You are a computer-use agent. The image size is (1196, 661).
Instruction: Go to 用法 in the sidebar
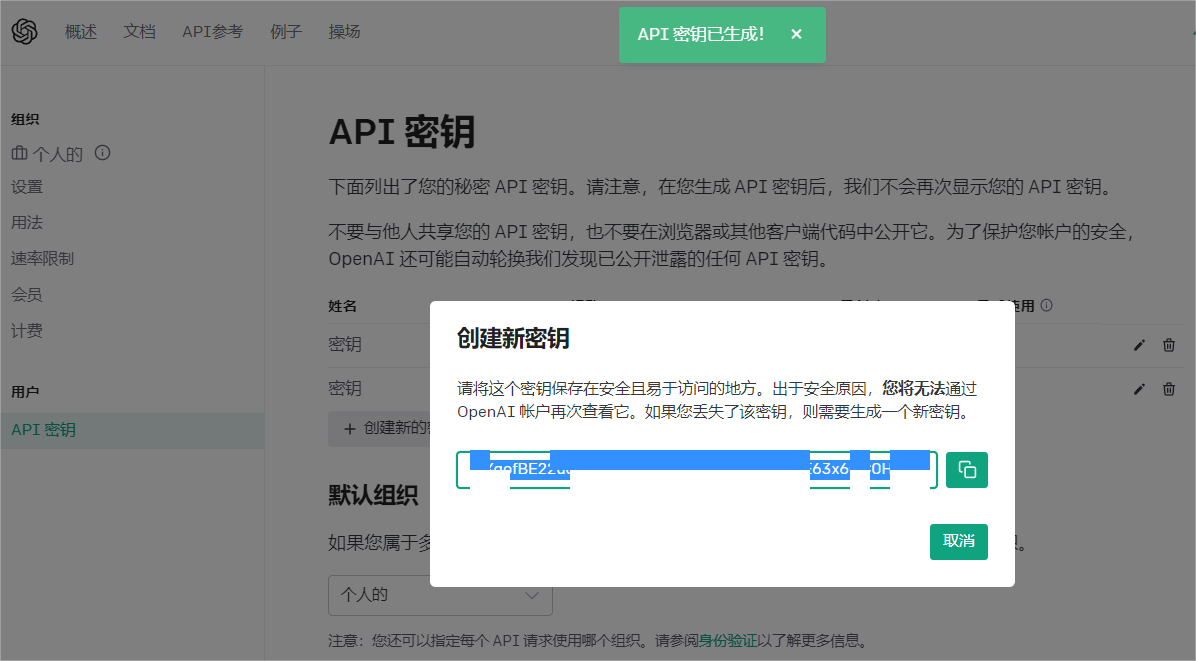tap(27, 223)
